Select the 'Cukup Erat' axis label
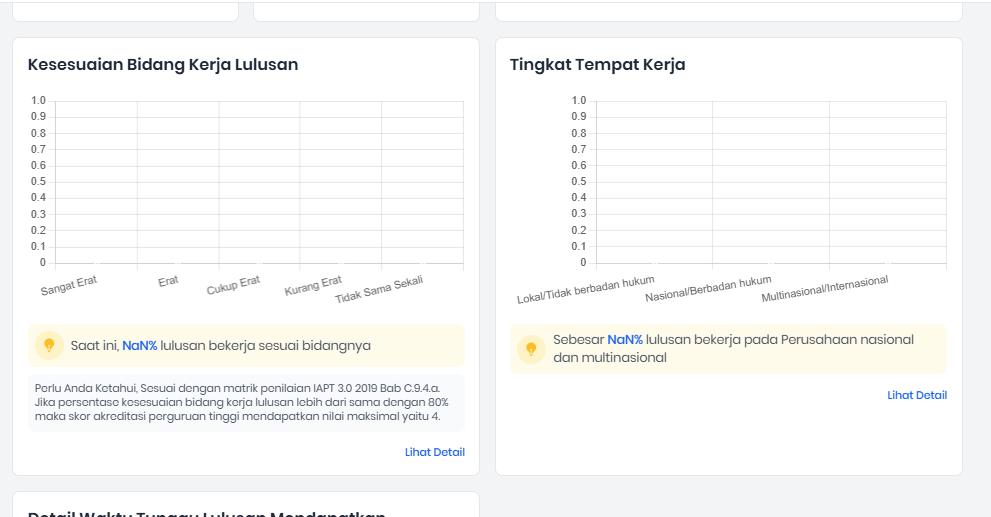 233,286
